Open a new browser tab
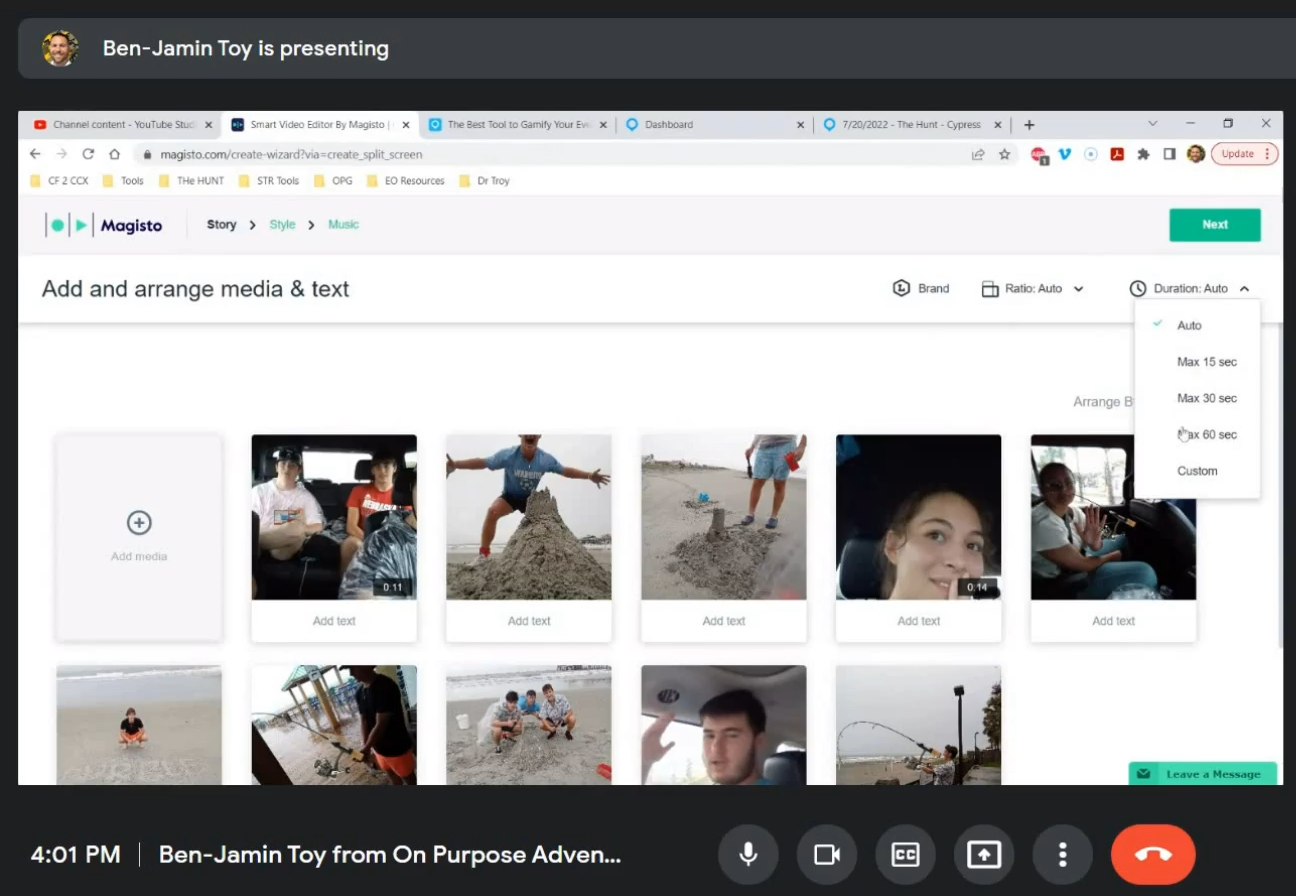1296x896 pixels. point(1029,125)
